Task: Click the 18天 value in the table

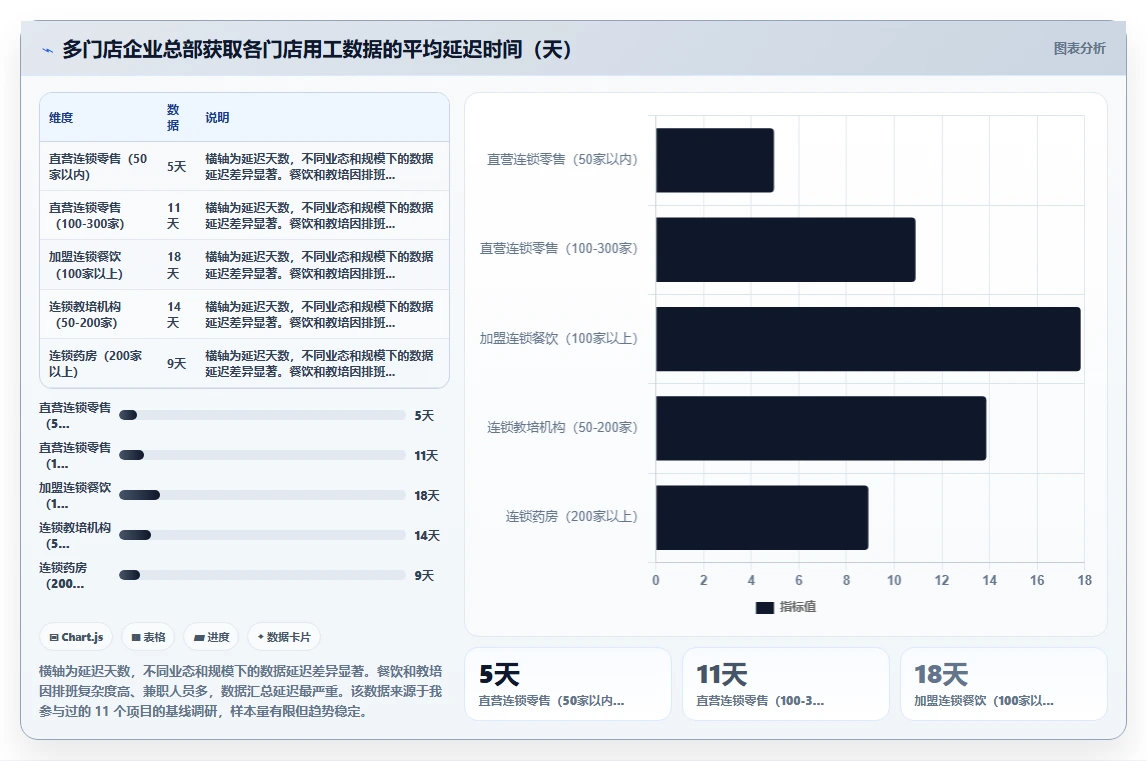Action: point(173,265)
